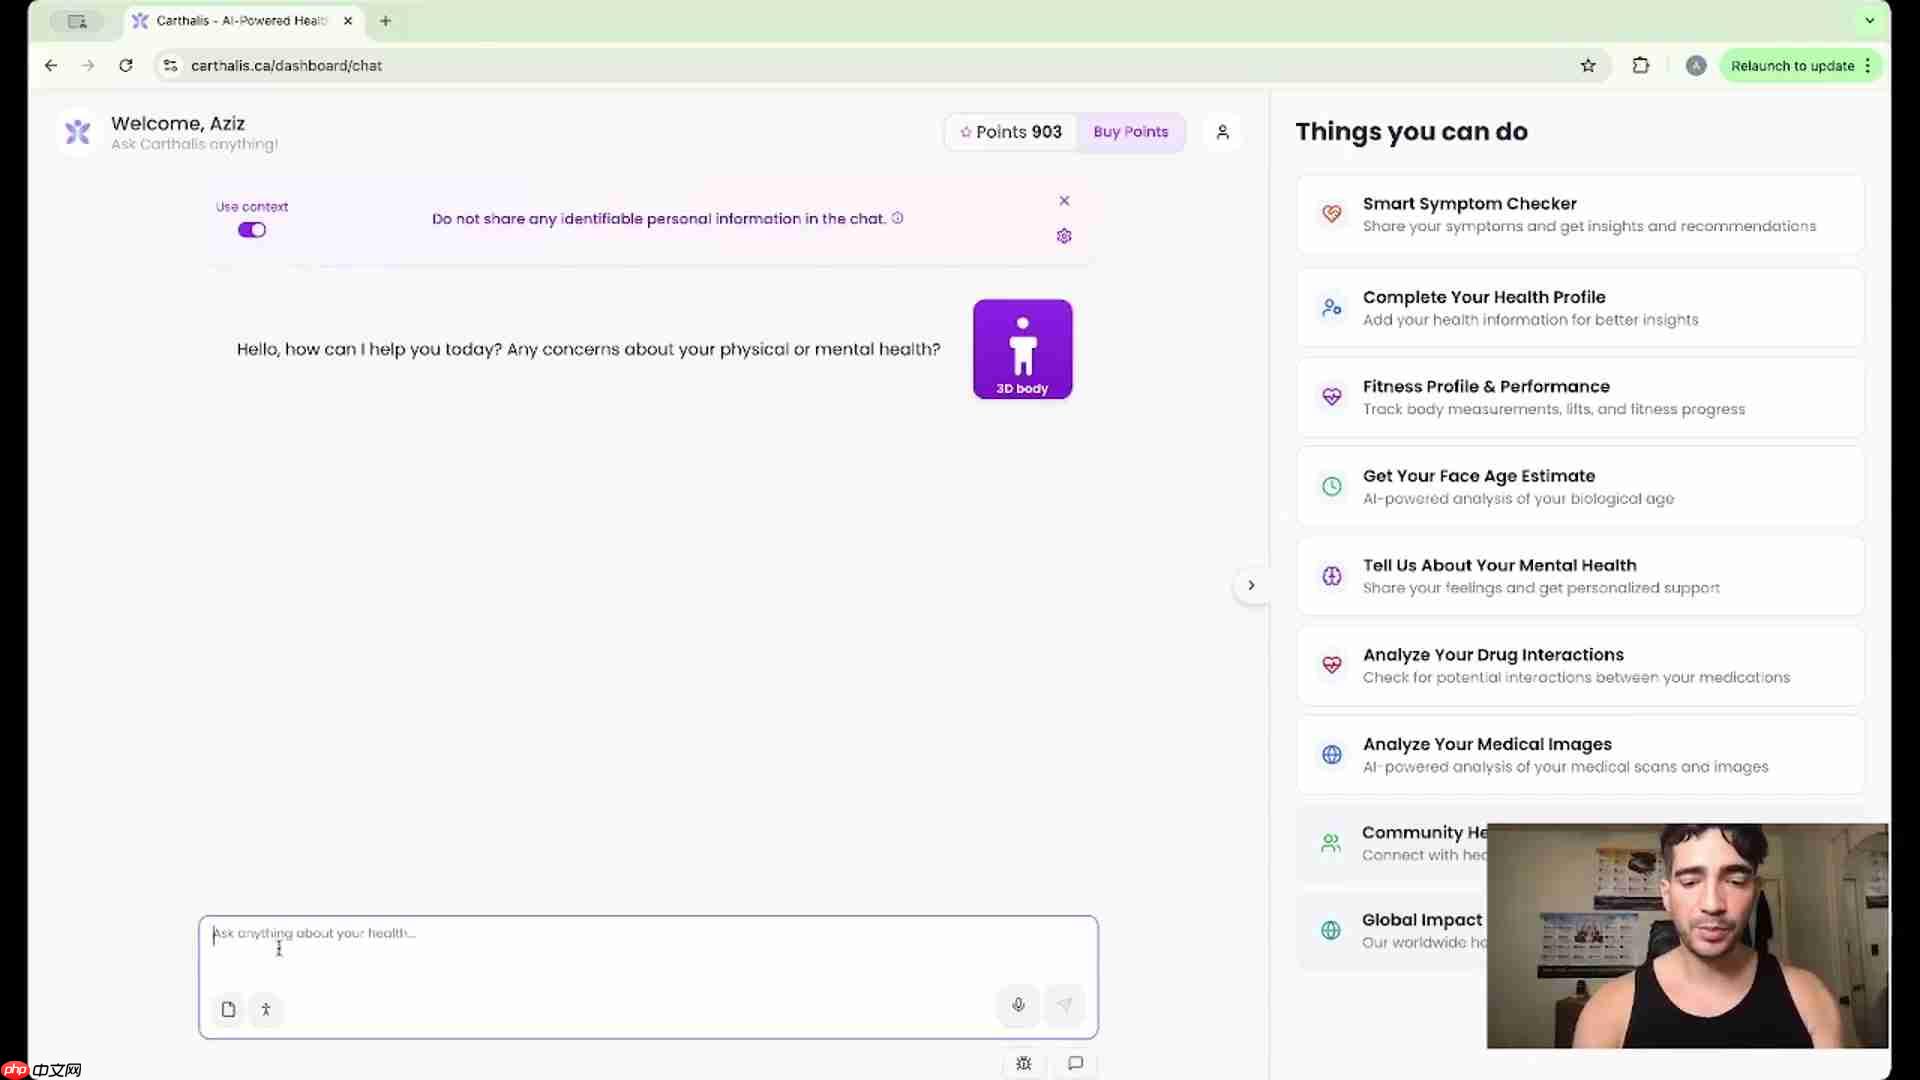Click the Complete Your Health Profile icon
Image resolution: width=1920 pixels, height=1080 pixels.
1331,308
